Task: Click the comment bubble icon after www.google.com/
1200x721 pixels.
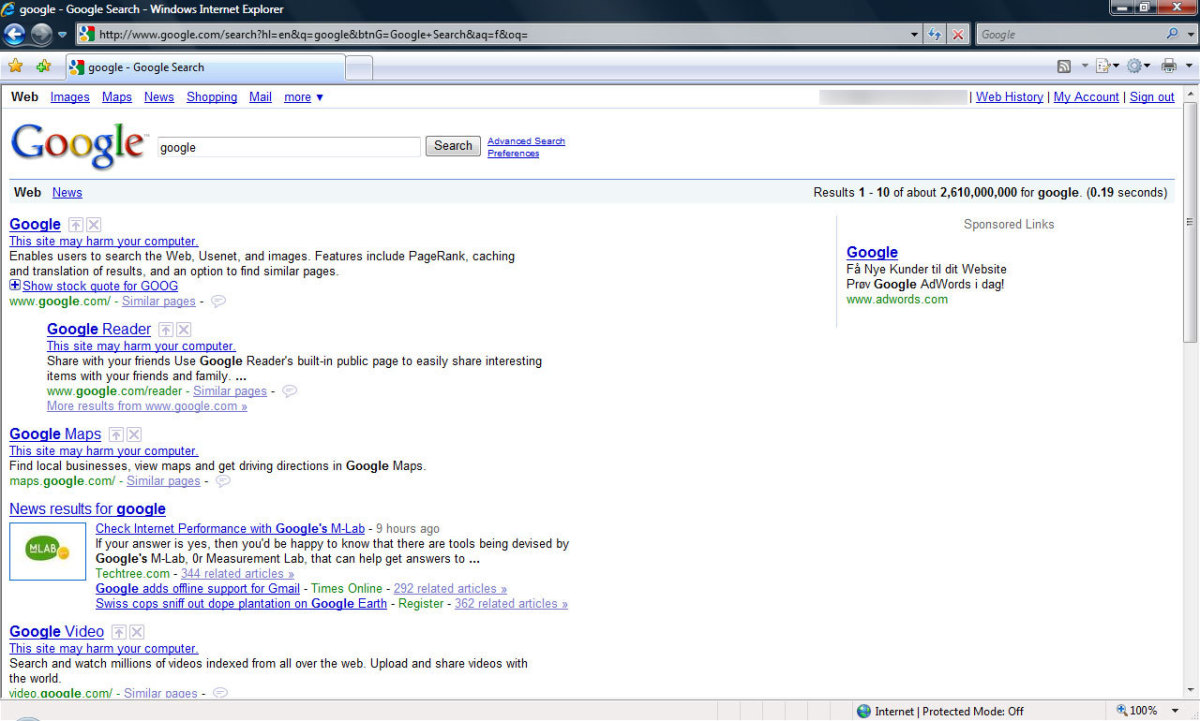Action: point(218,301)
